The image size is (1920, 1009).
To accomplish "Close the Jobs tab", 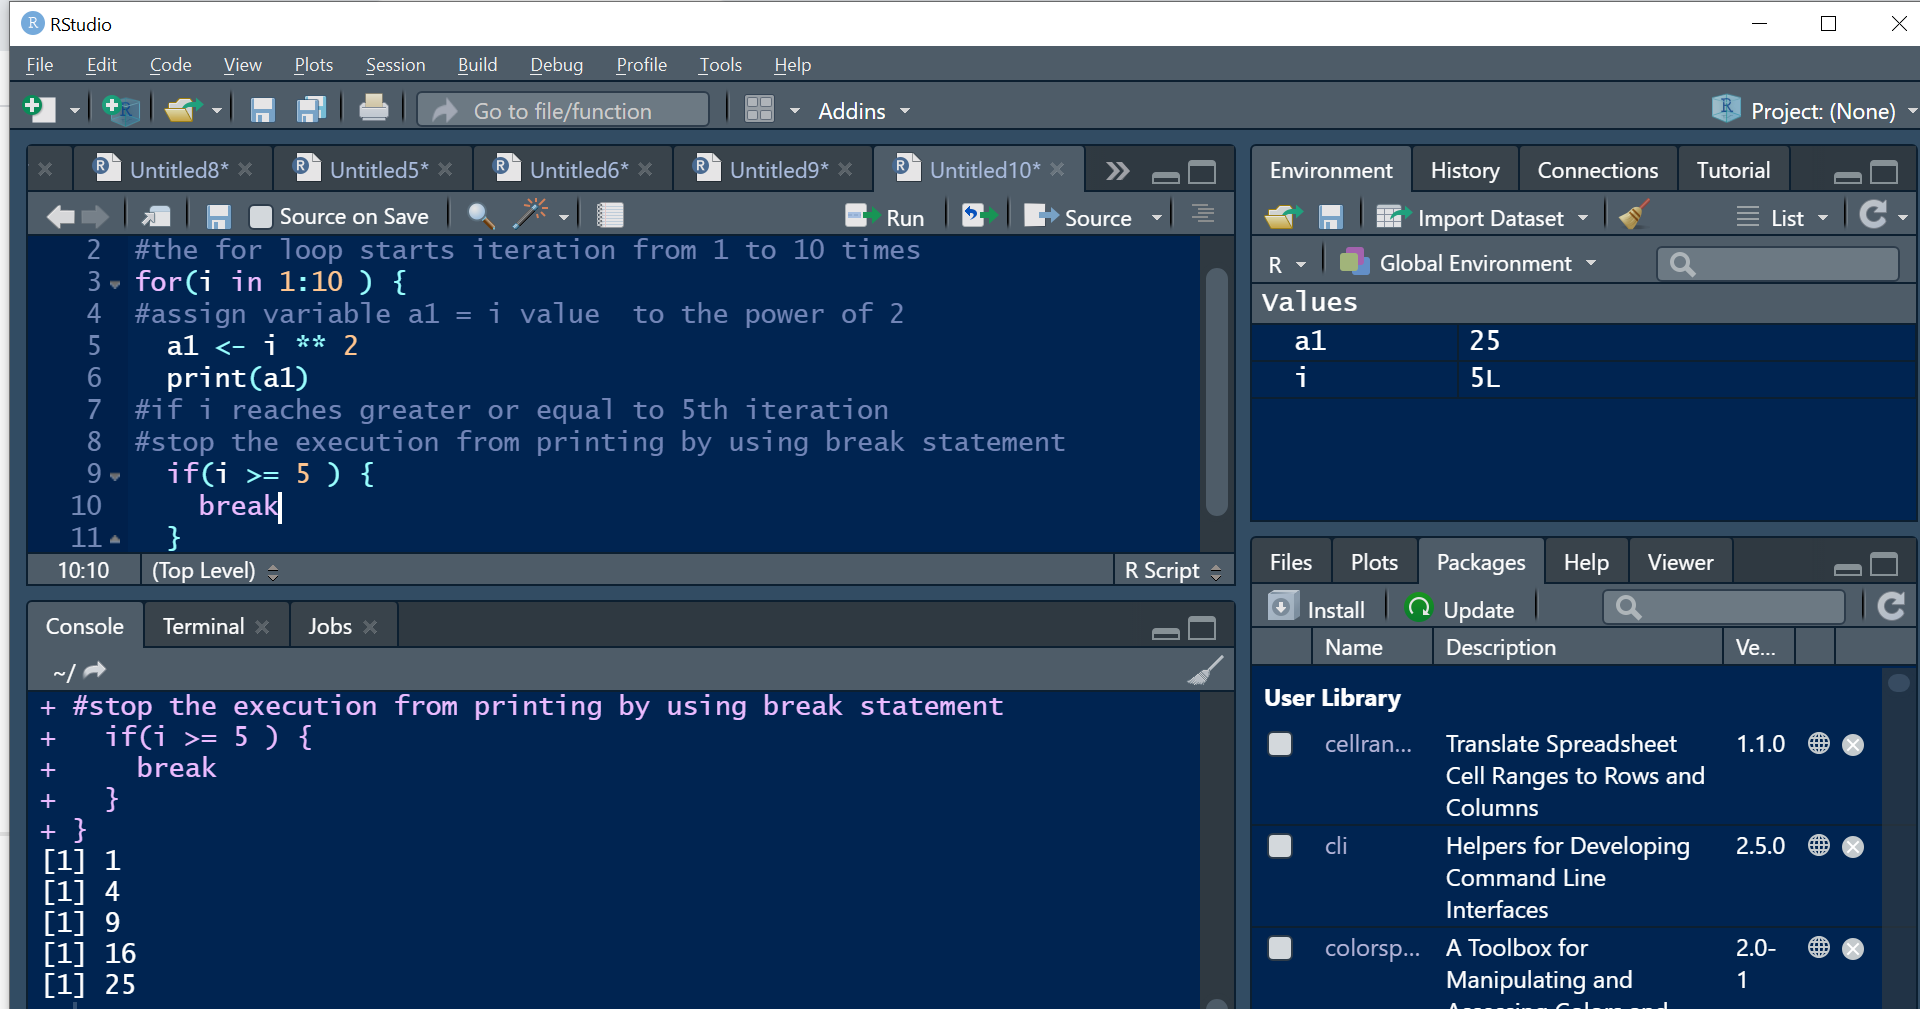I will tap(370, 627).
